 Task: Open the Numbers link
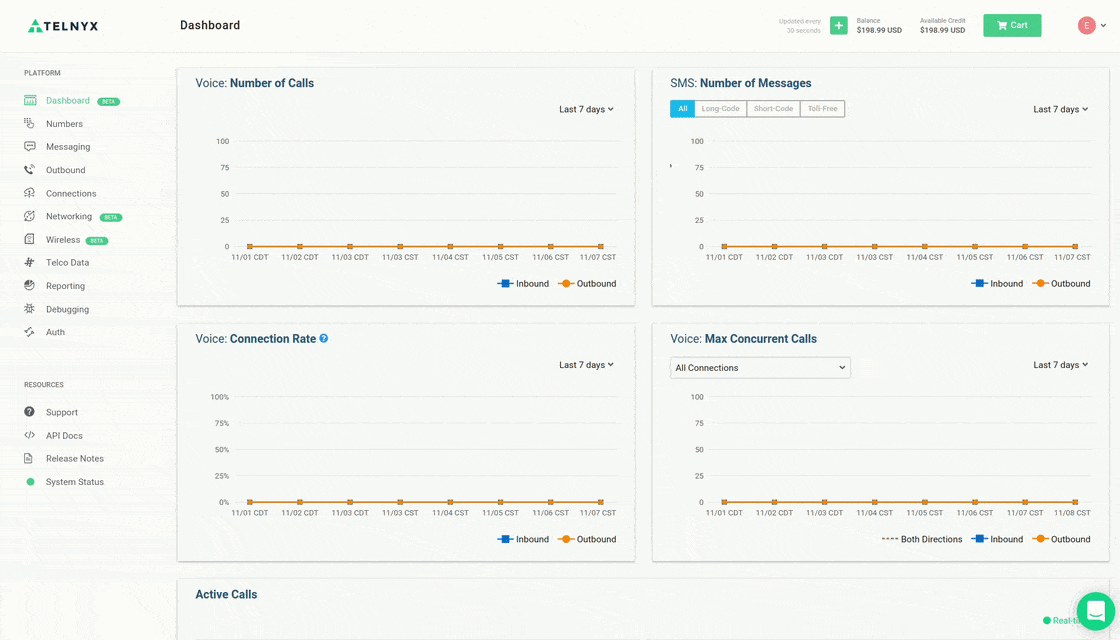[x=64, y=124]
